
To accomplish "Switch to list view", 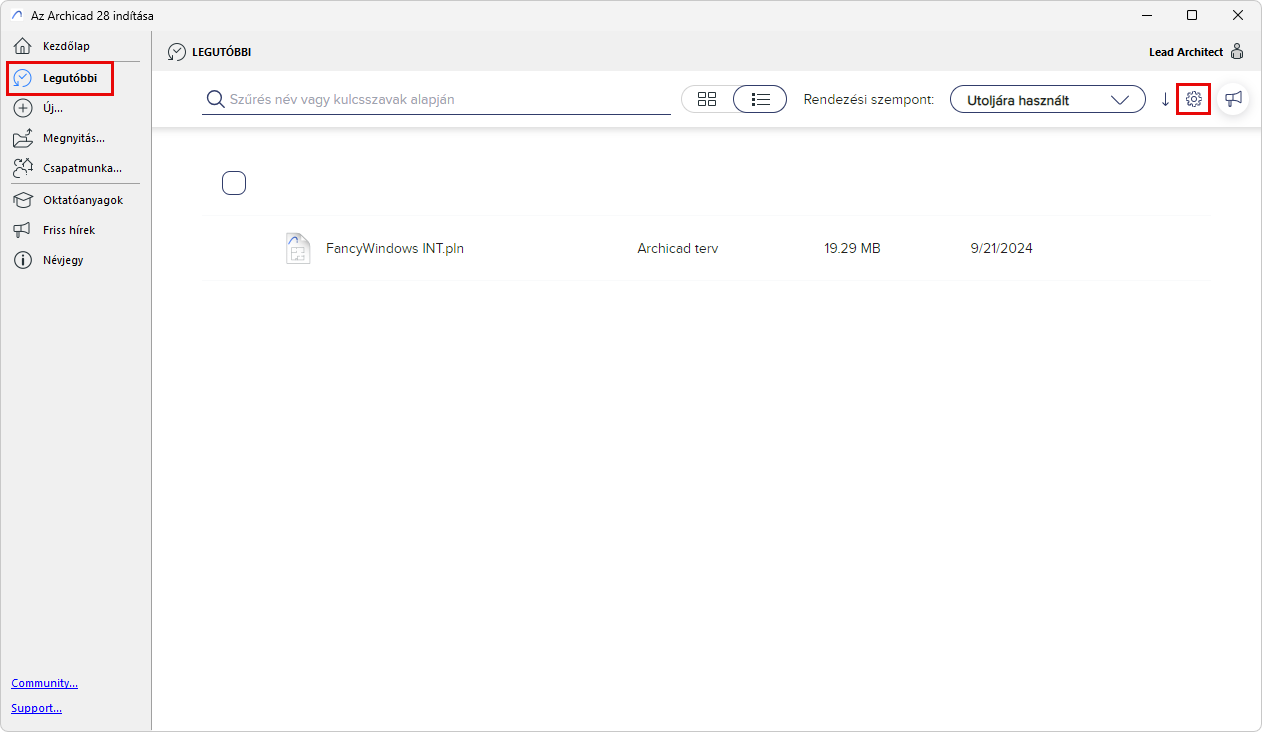I will coord(760,99).
